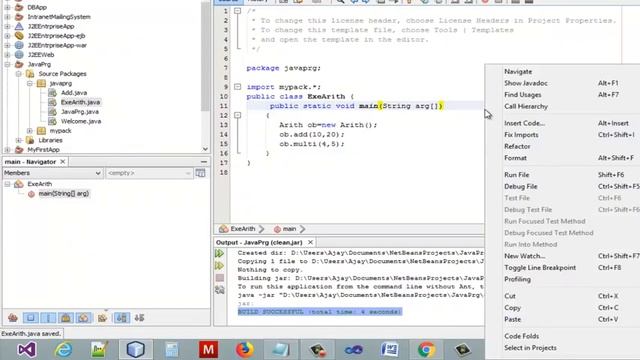This screenshot has height=360, width=640.
Task: Open Welcome.java in the project tree
Action: coord(81,121)
